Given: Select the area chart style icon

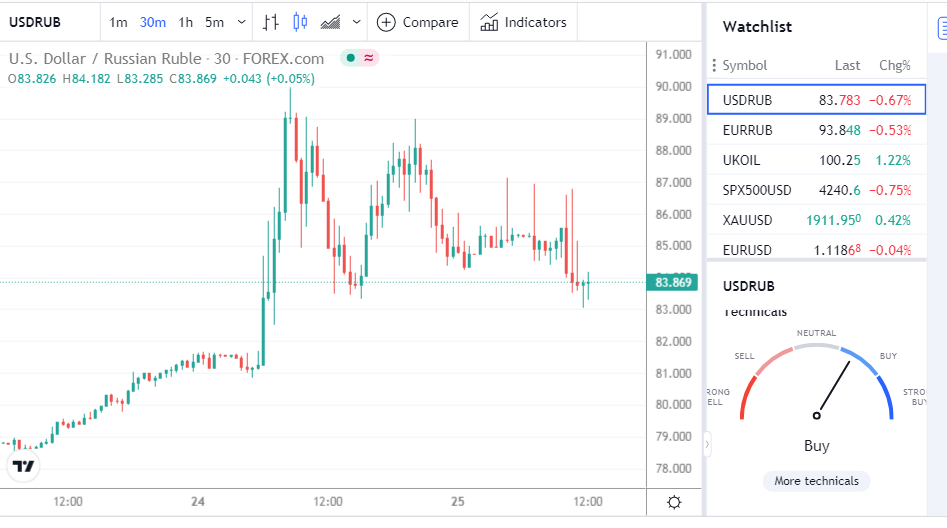Looking at the screenshot, I should tap(330, 22).
